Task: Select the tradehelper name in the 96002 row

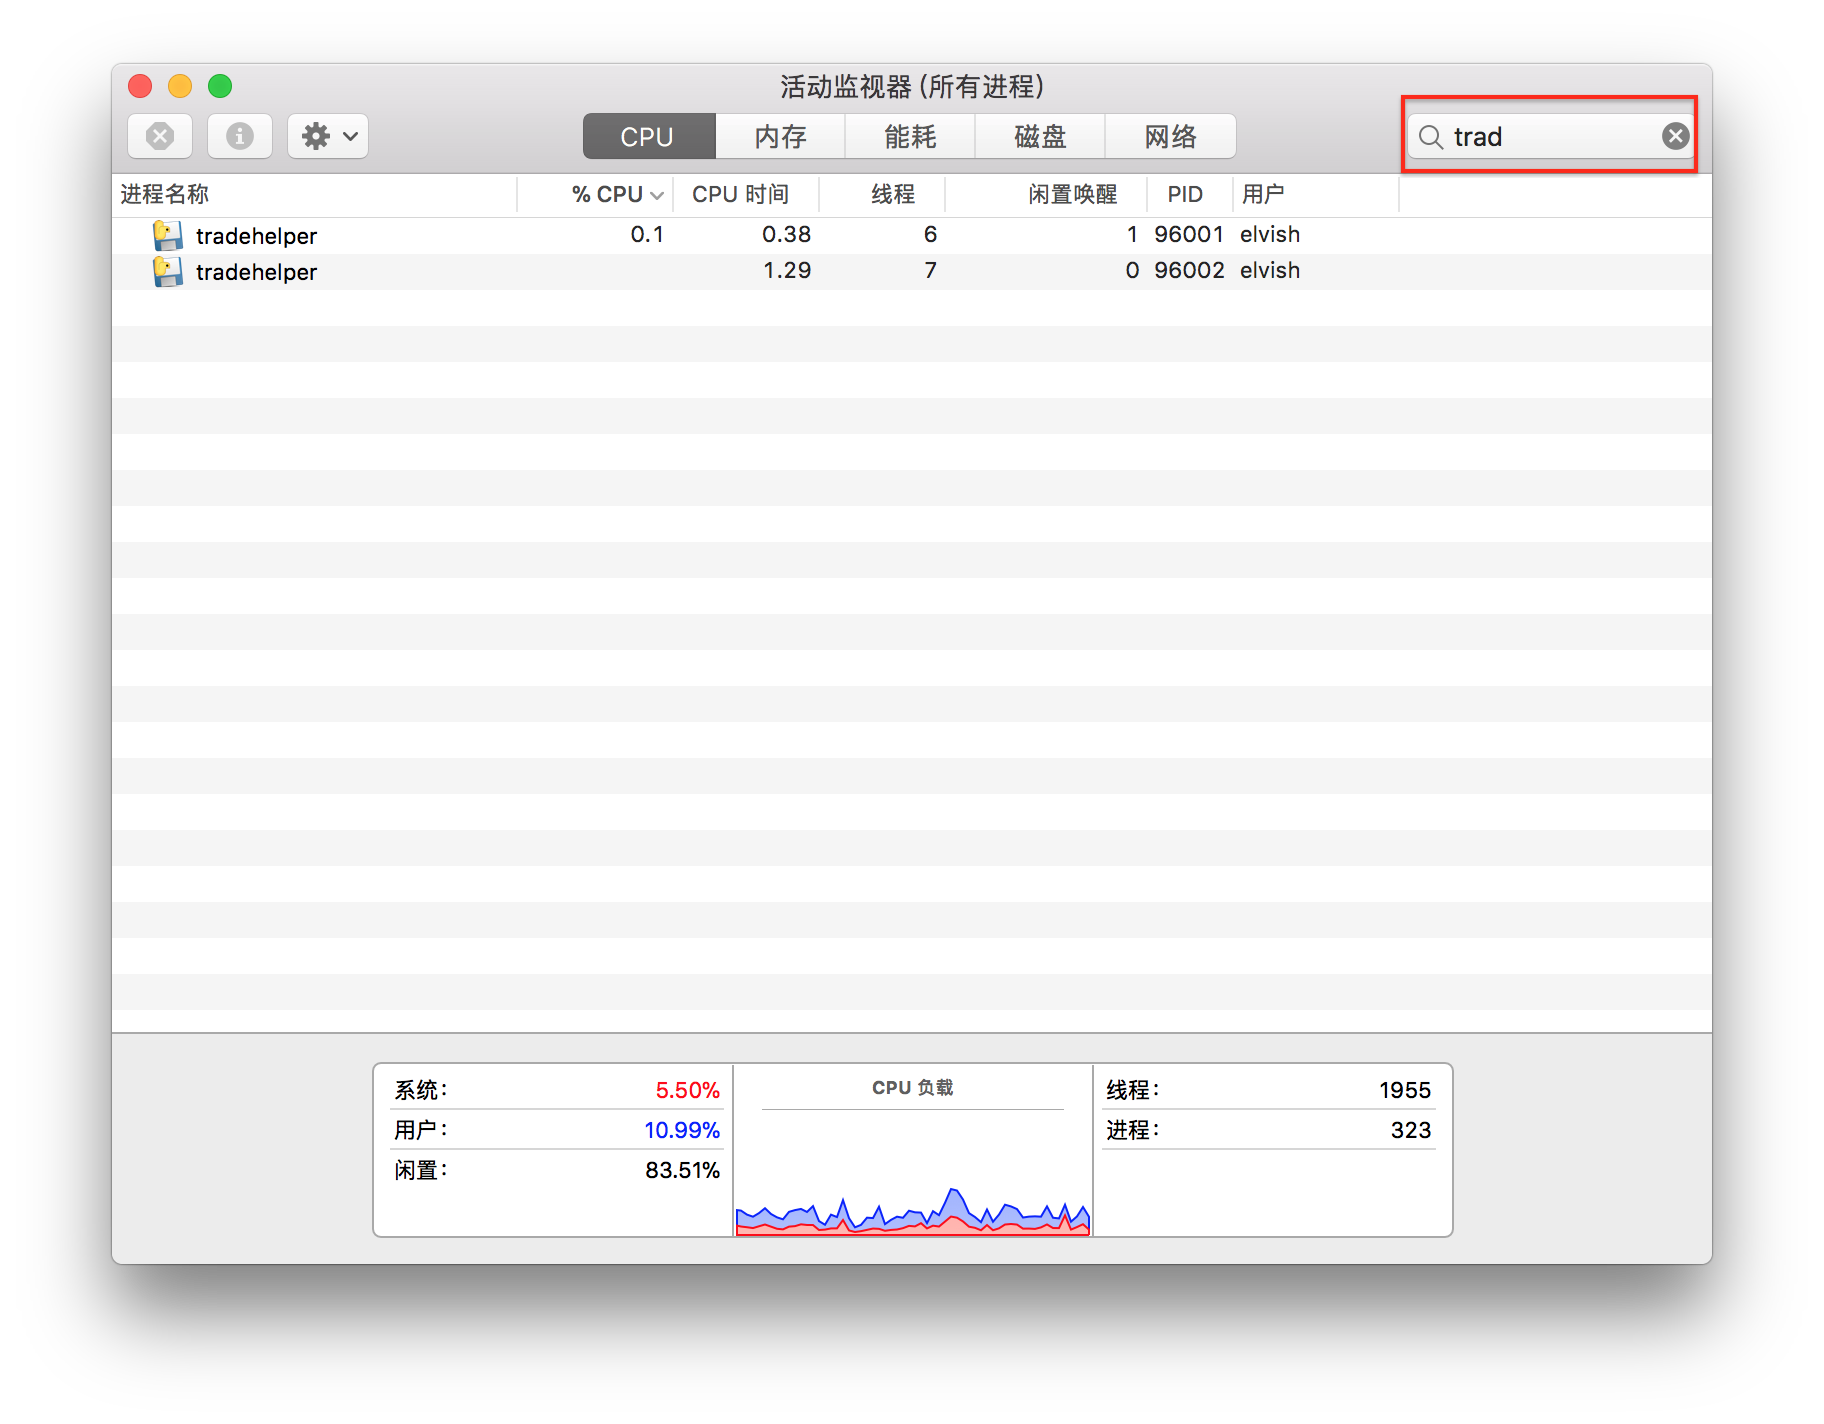Action: tap(256, 272)
